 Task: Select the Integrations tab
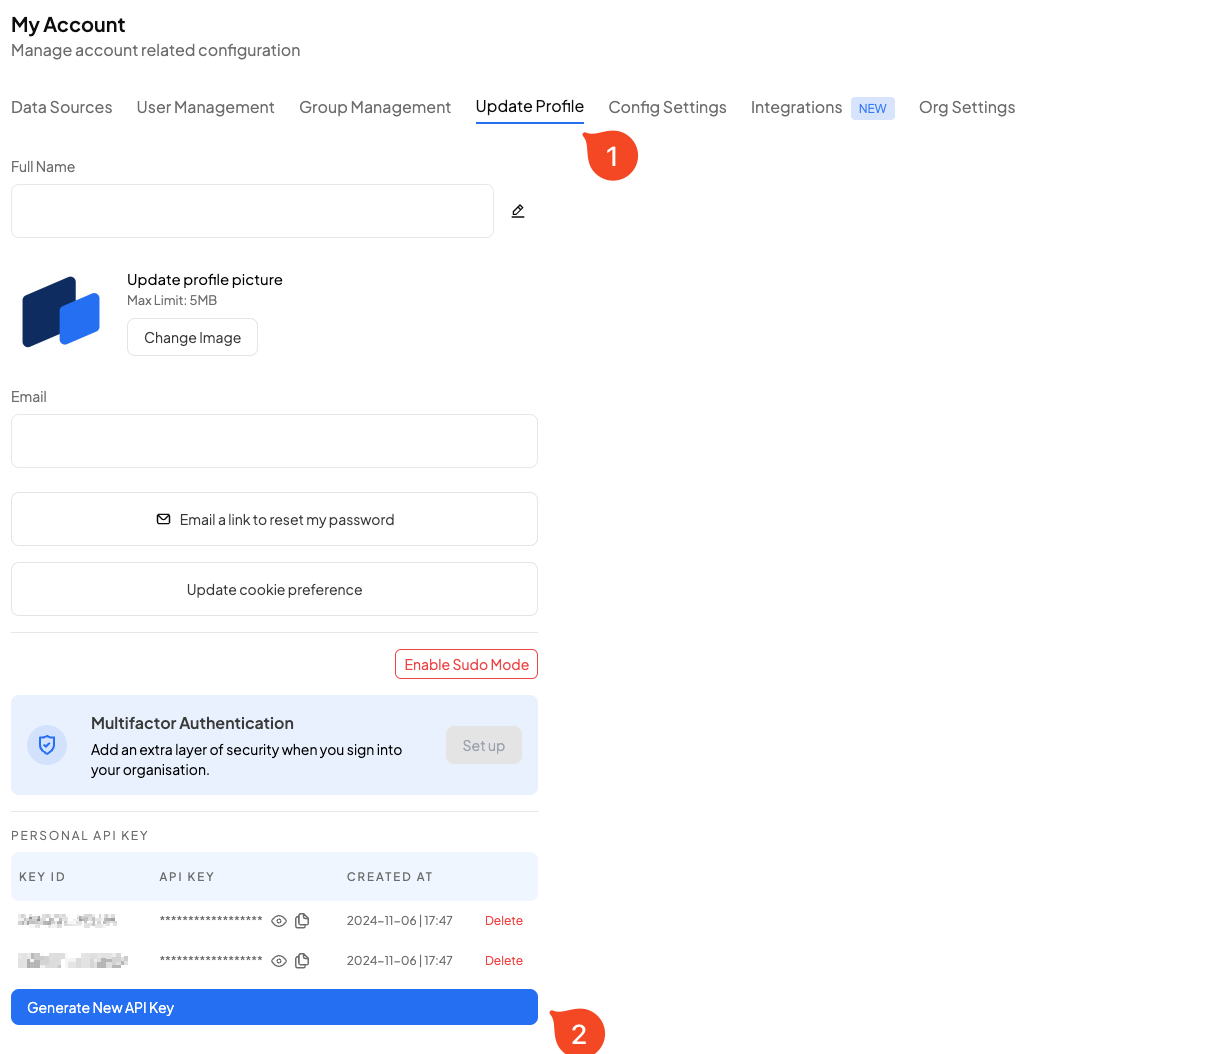point(797,107)
